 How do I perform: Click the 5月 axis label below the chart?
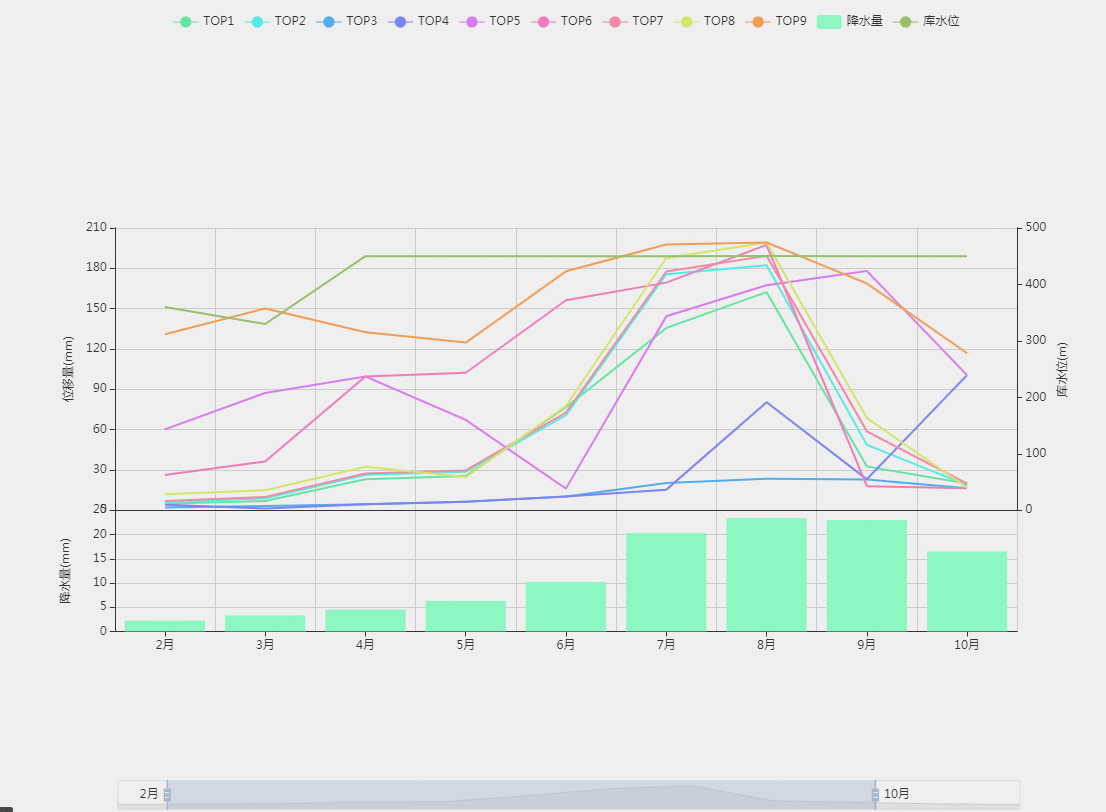(464, 645)
